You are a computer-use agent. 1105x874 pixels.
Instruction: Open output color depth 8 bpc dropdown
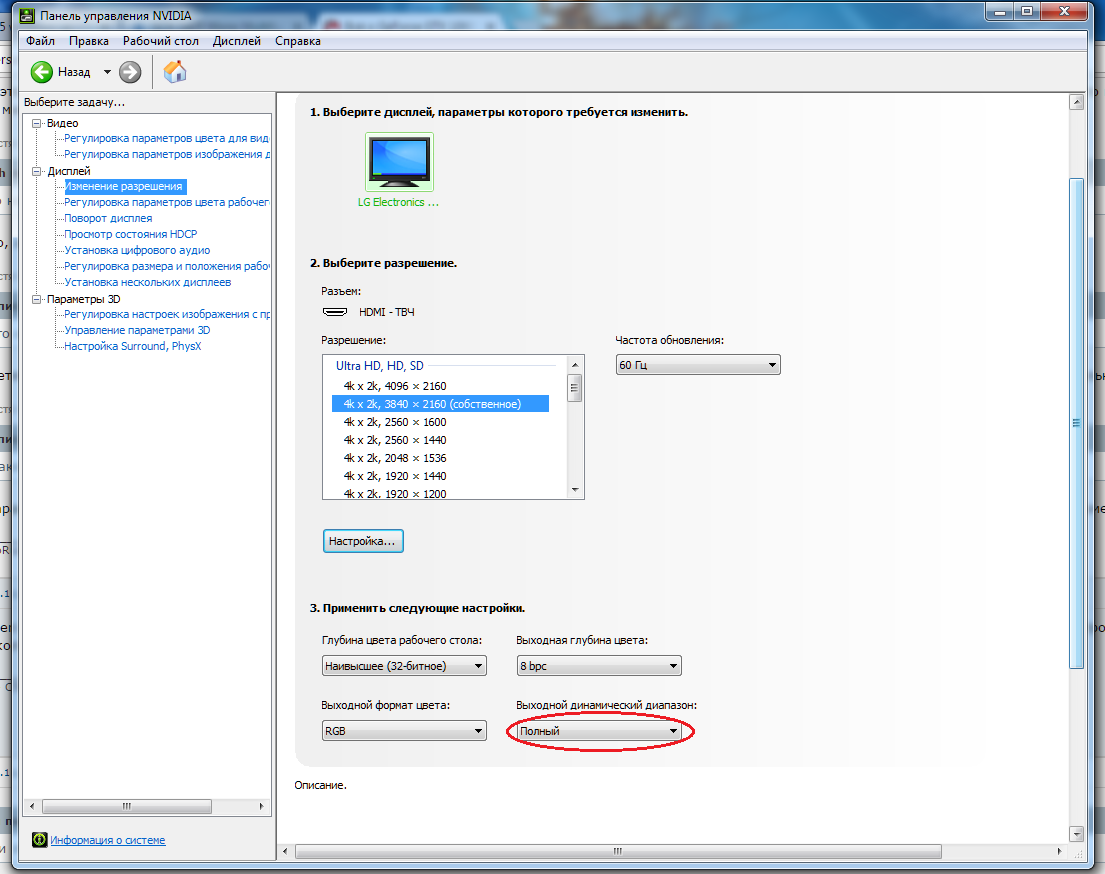[x=599, y=666]
